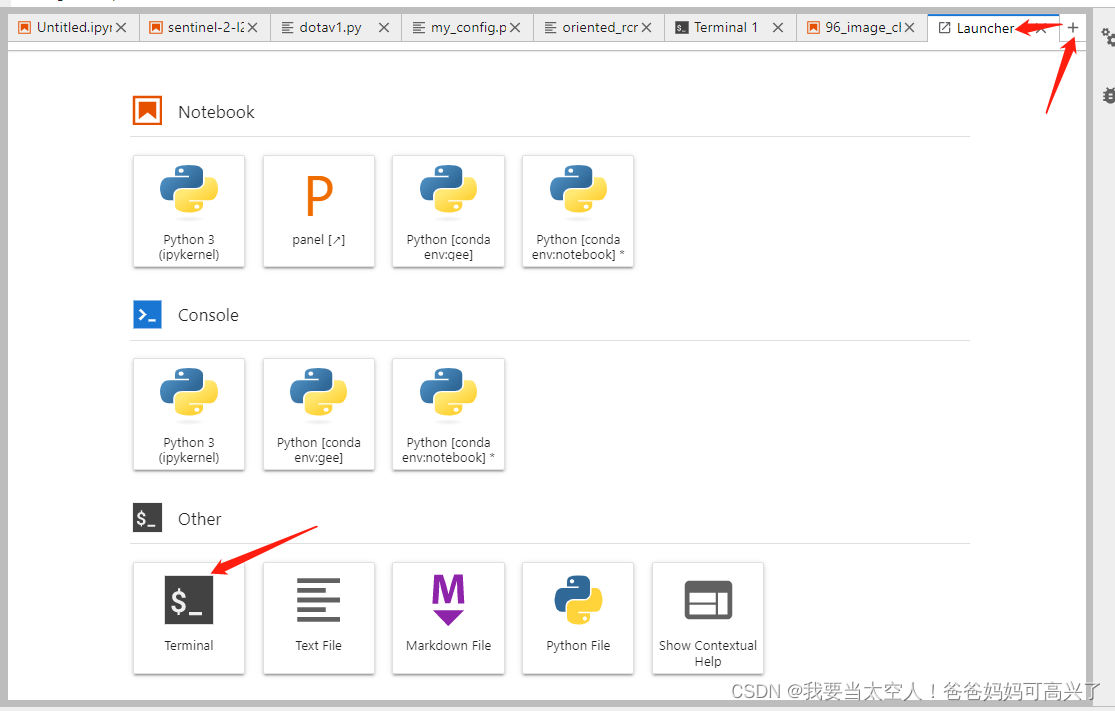Click the Console section prompt icon
1115x711 pixels.
(x=147, y=314)
